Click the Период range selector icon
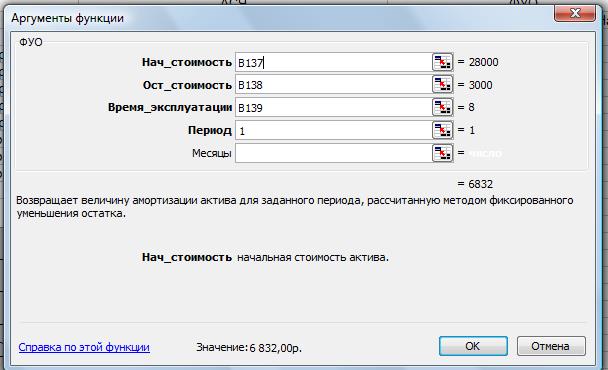This screenshot has width=608, height=370. click(442, 130)
